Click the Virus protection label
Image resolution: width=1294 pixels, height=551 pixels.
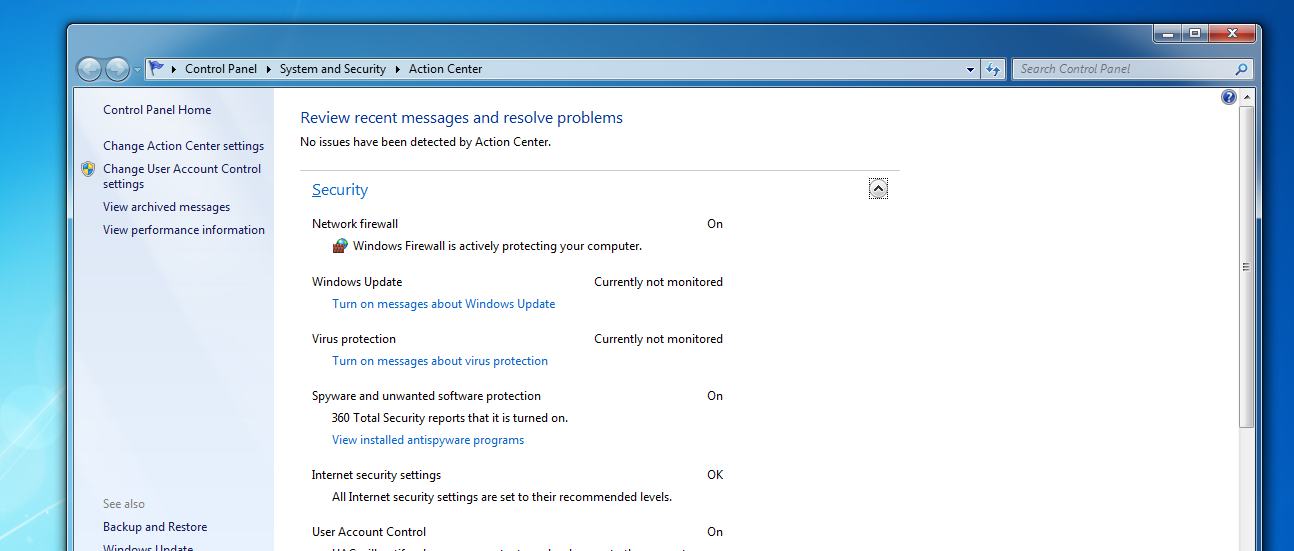[354, 339]
